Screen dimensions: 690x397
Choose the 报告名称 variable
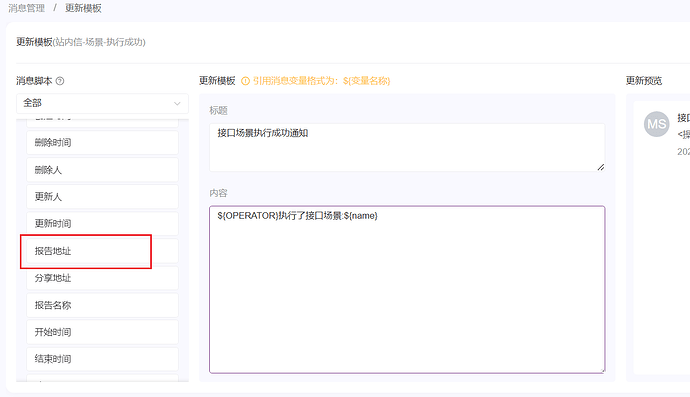pyautogui.click(x=102, y=305)
